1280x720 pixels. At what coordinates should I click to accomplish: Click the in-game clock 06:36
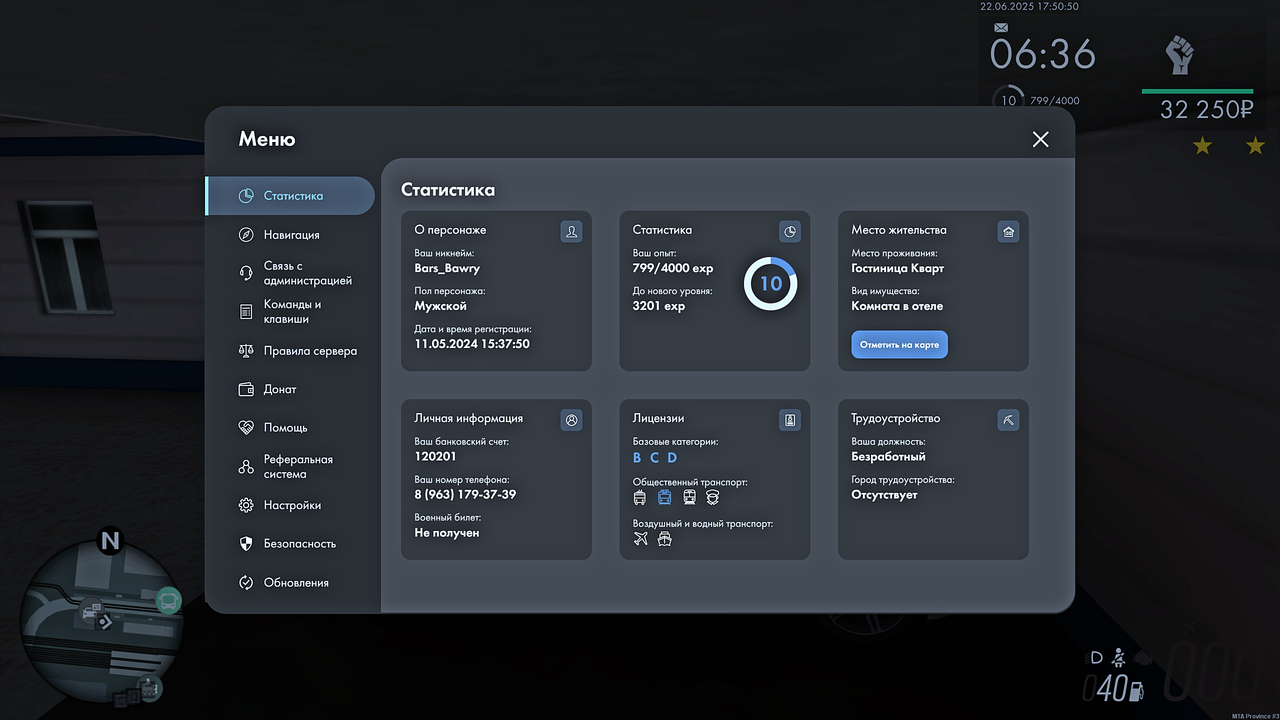pyautogui.click(x=1043, y=54)
